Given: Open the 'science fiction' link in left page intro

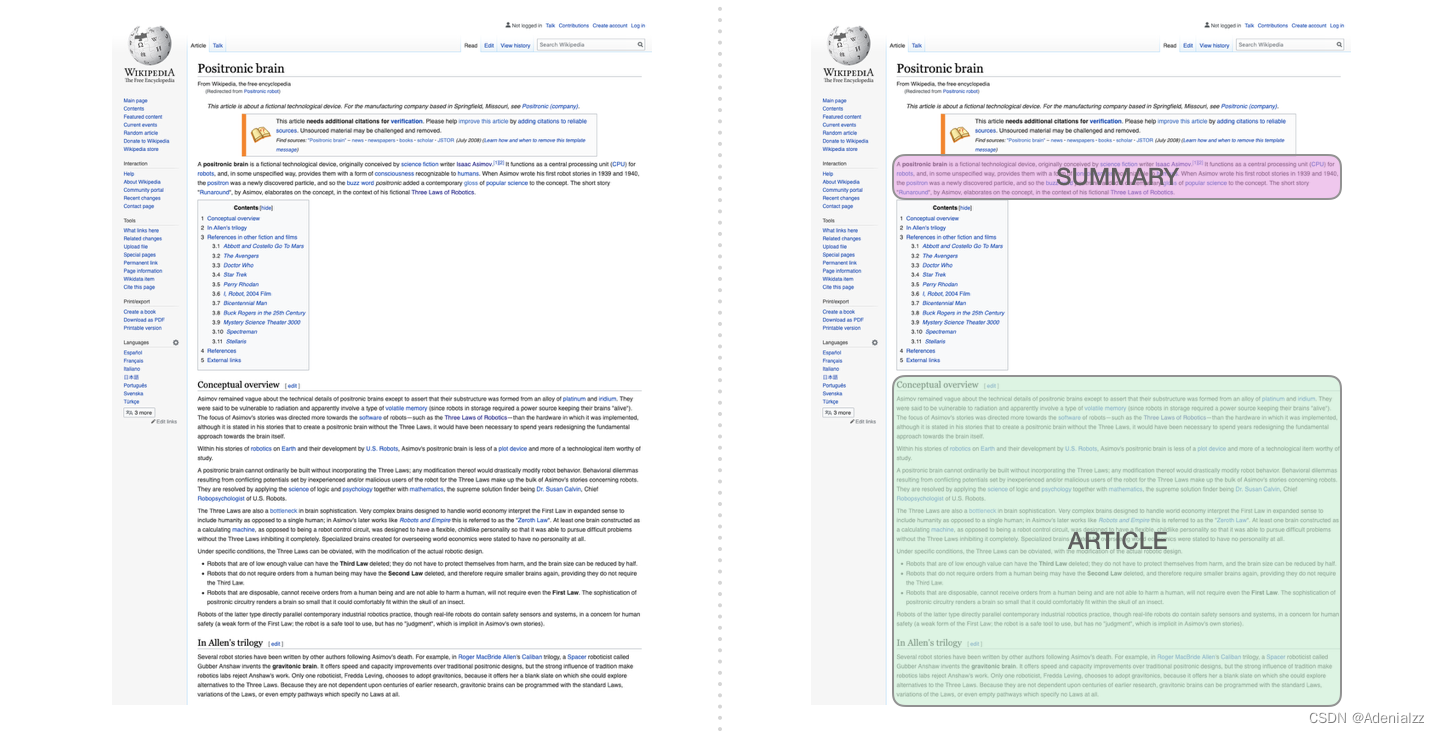Looking at the screenshot, I should 419,164.
